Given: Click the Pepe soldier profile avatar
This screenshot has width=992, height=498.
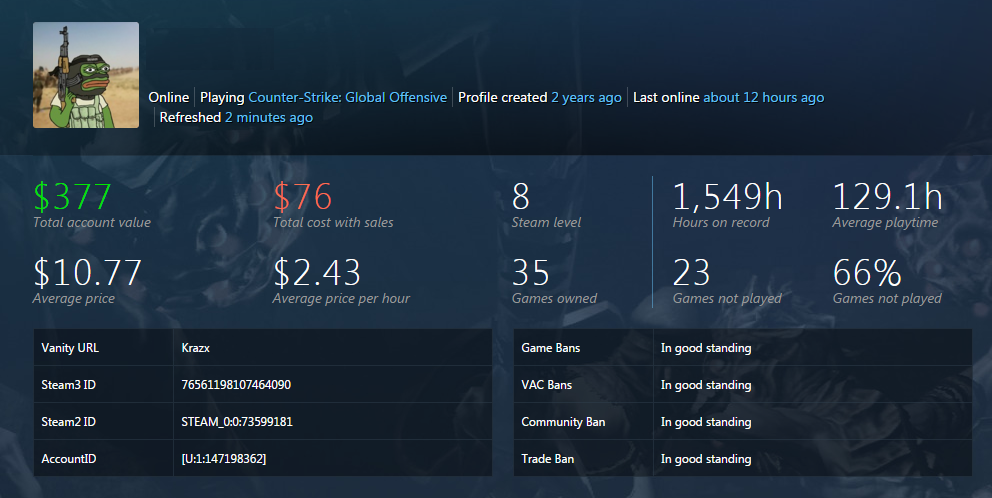Looking at the screenshot, I should pos(86,75).
